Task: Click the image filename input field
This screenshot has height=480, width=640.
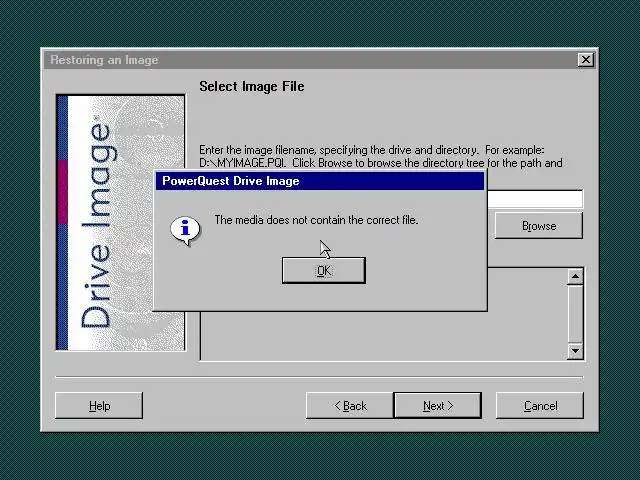Action: (x=535, y=199)
